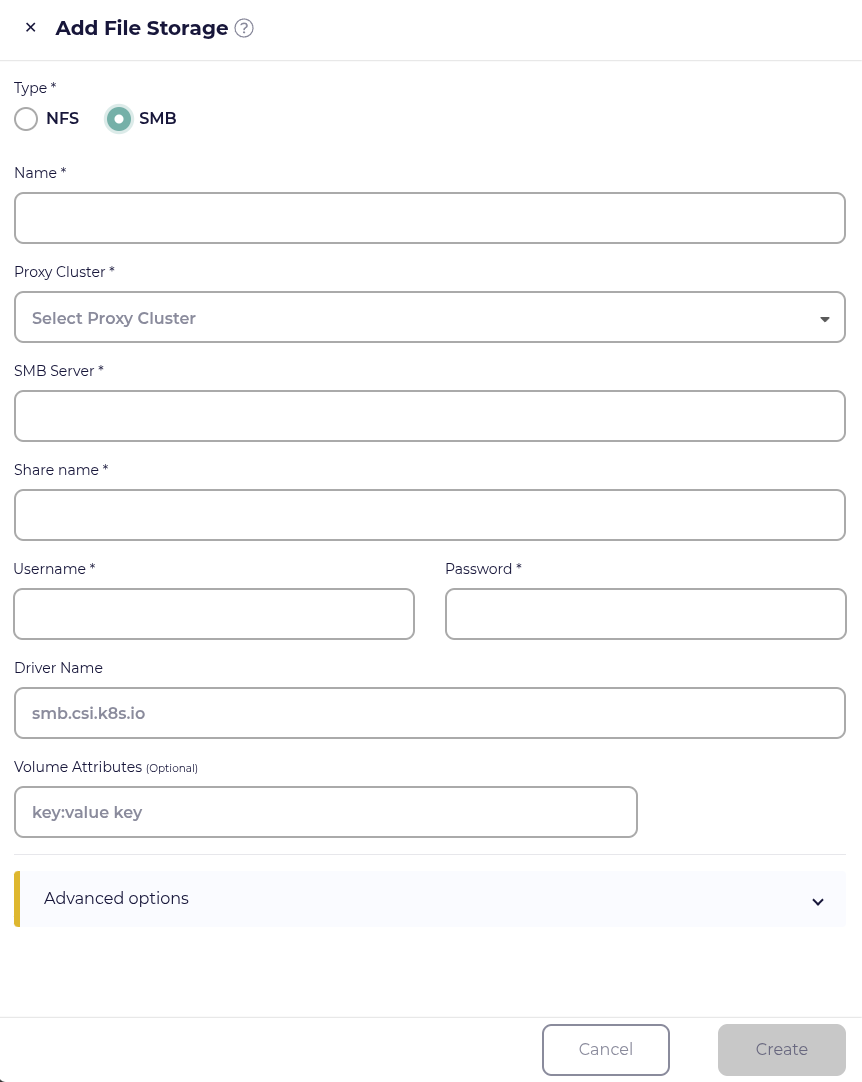Click the SMB label text
The width and height of the screenshot is (862, 1082).
pos(158,119)
